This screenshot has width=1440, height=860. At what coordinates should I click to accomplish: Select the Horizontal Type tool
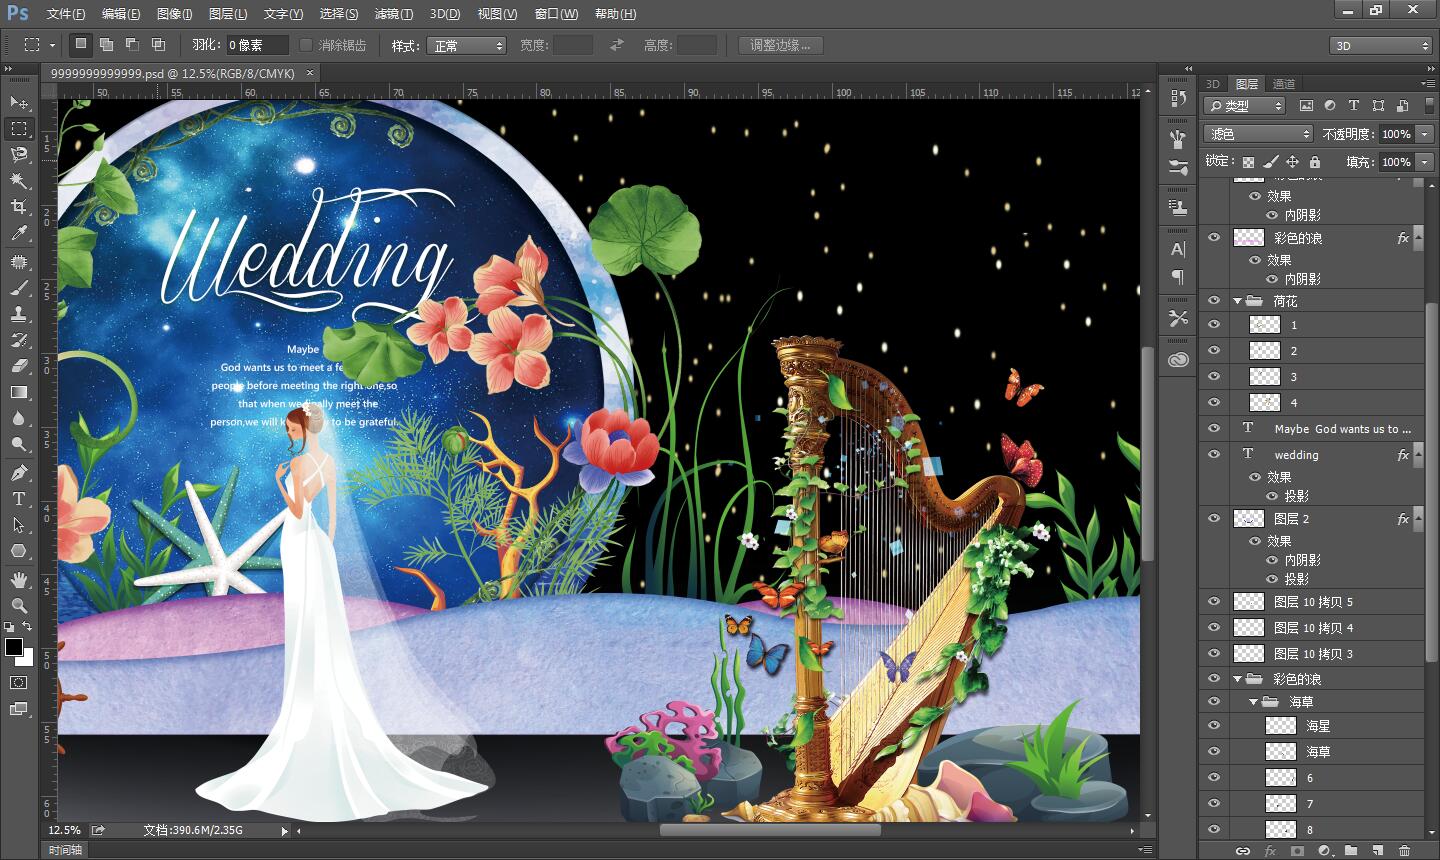(19, 499)
